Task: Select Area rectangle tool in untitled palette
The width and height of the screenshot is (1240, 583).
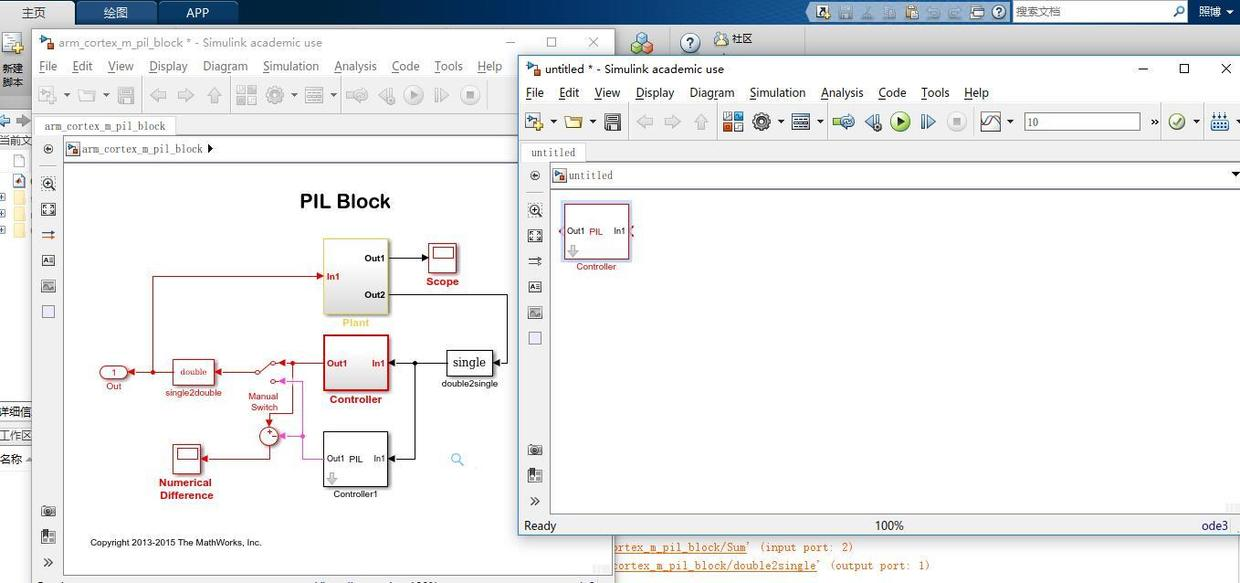Action: (535, 338)
